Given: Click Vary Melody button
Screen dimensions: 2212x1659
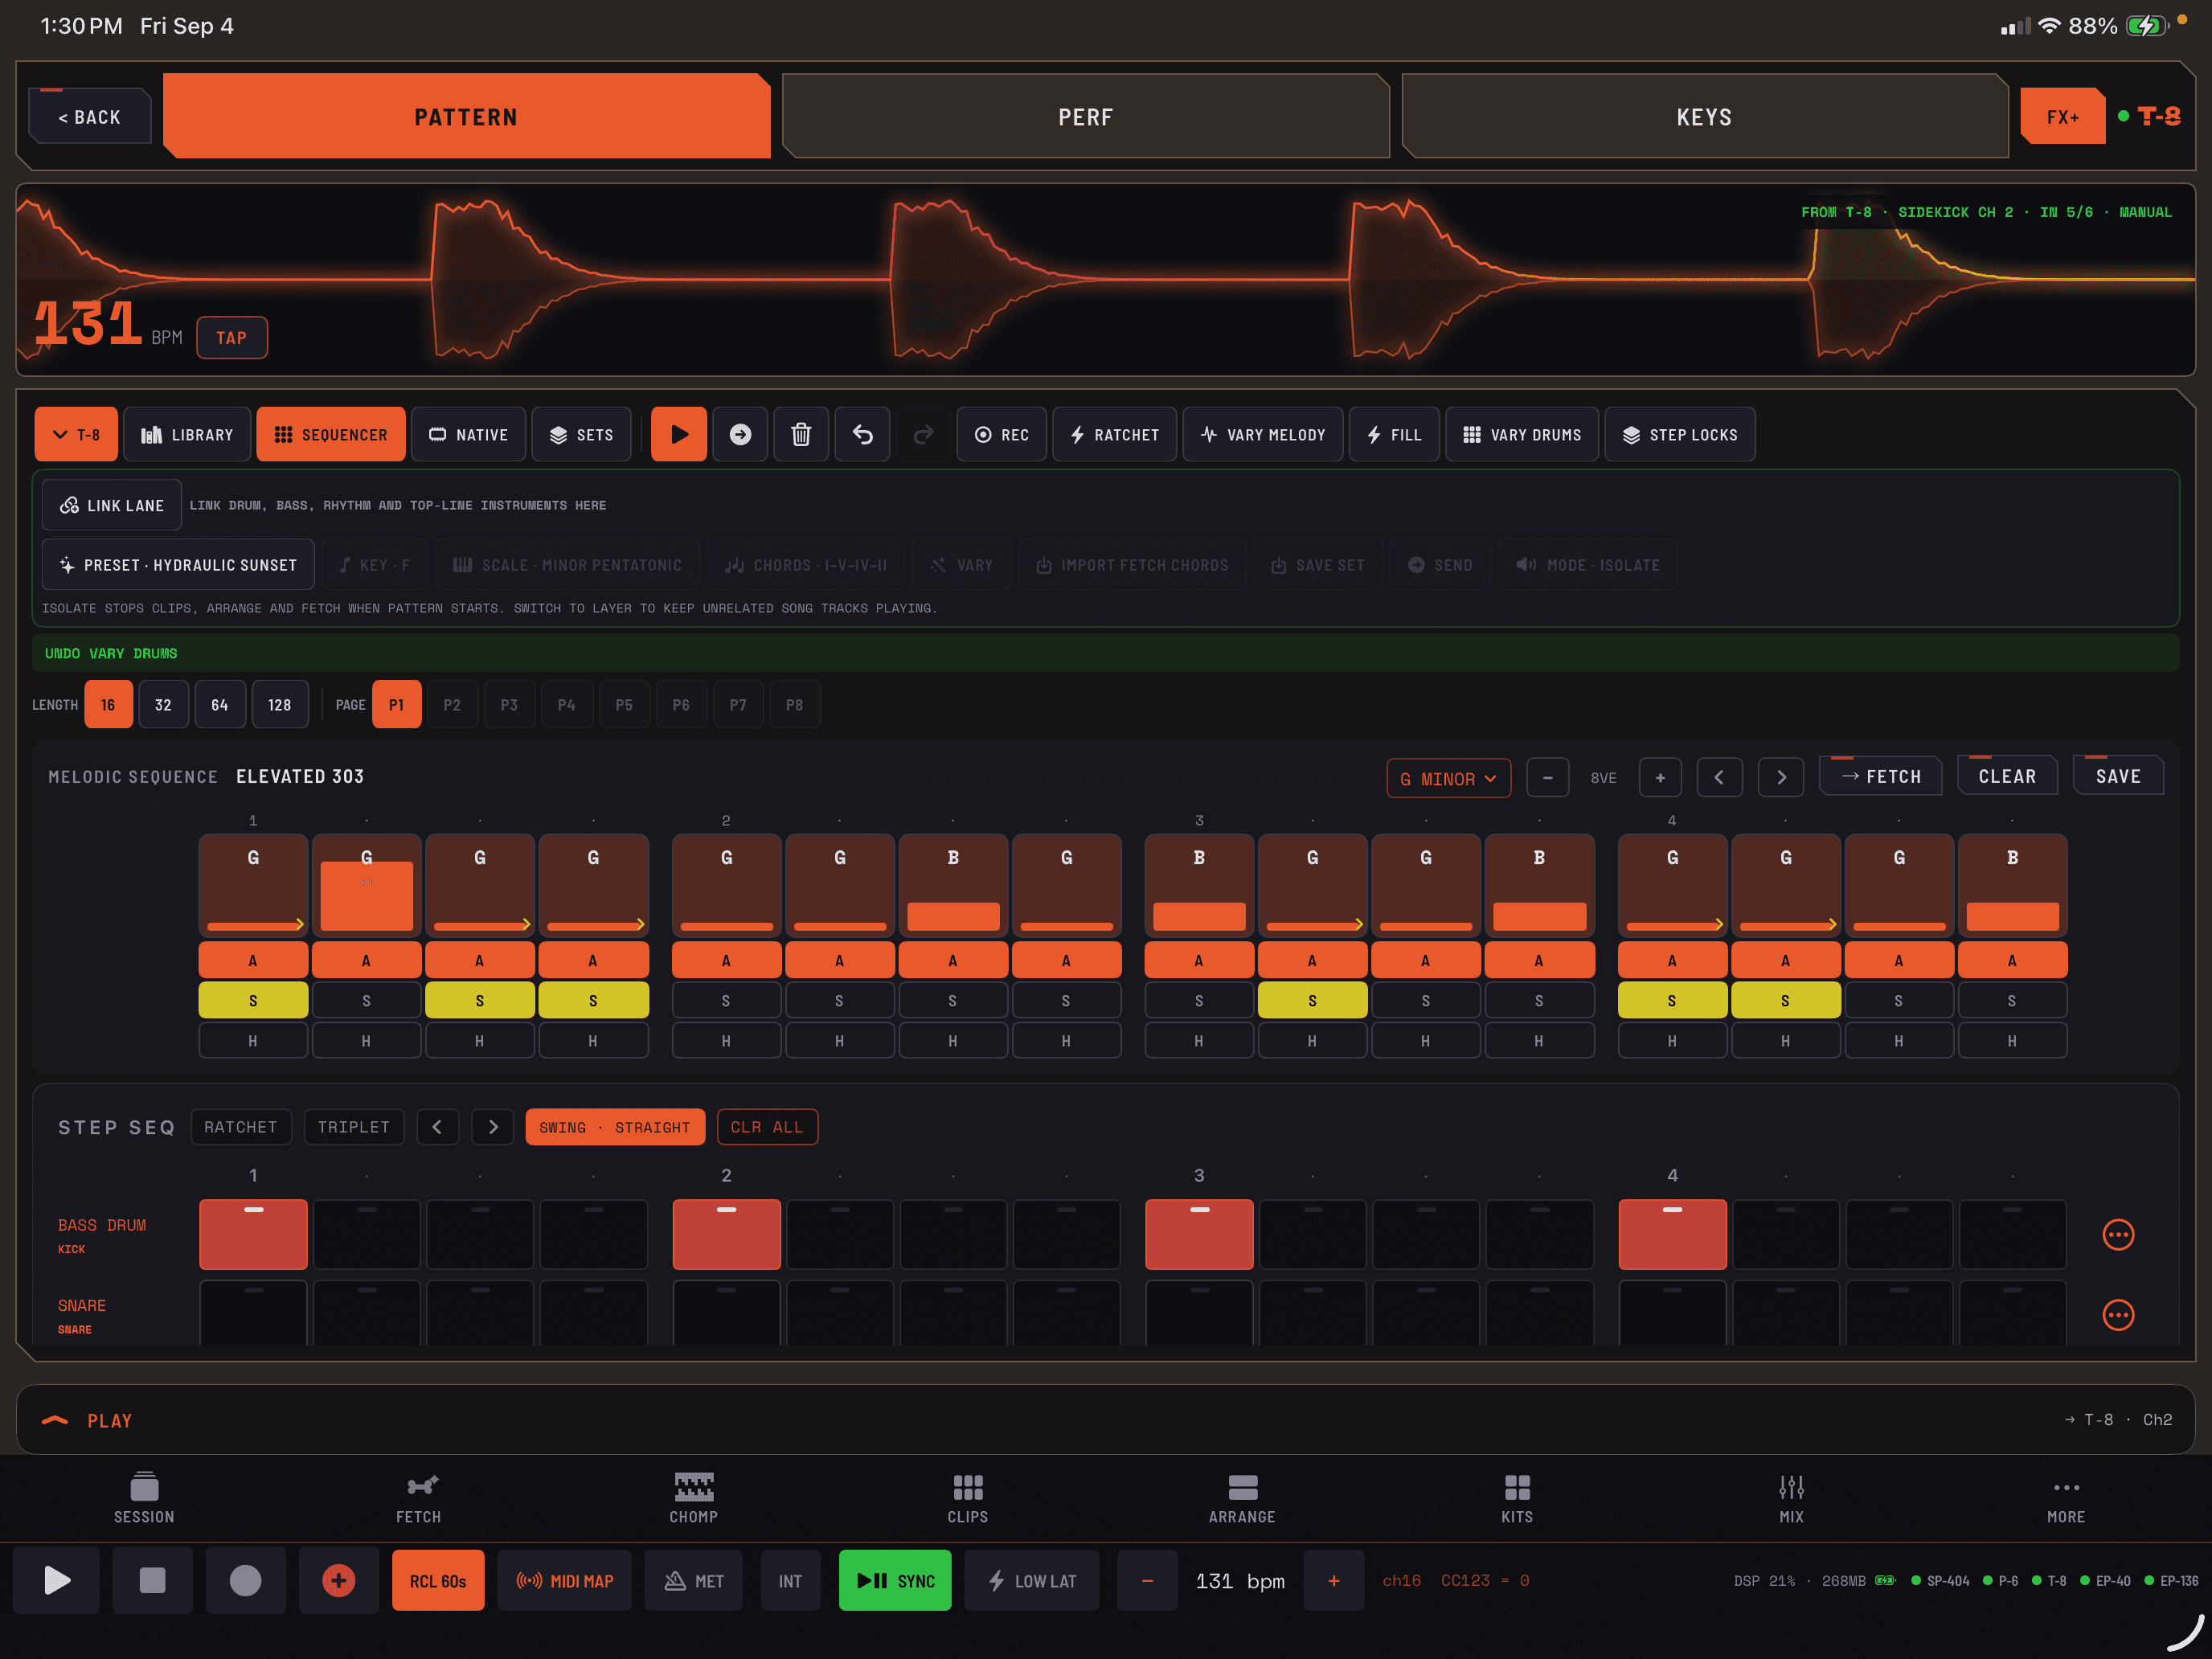Looking at the screenshot, I should click(x=1262, y=434).
